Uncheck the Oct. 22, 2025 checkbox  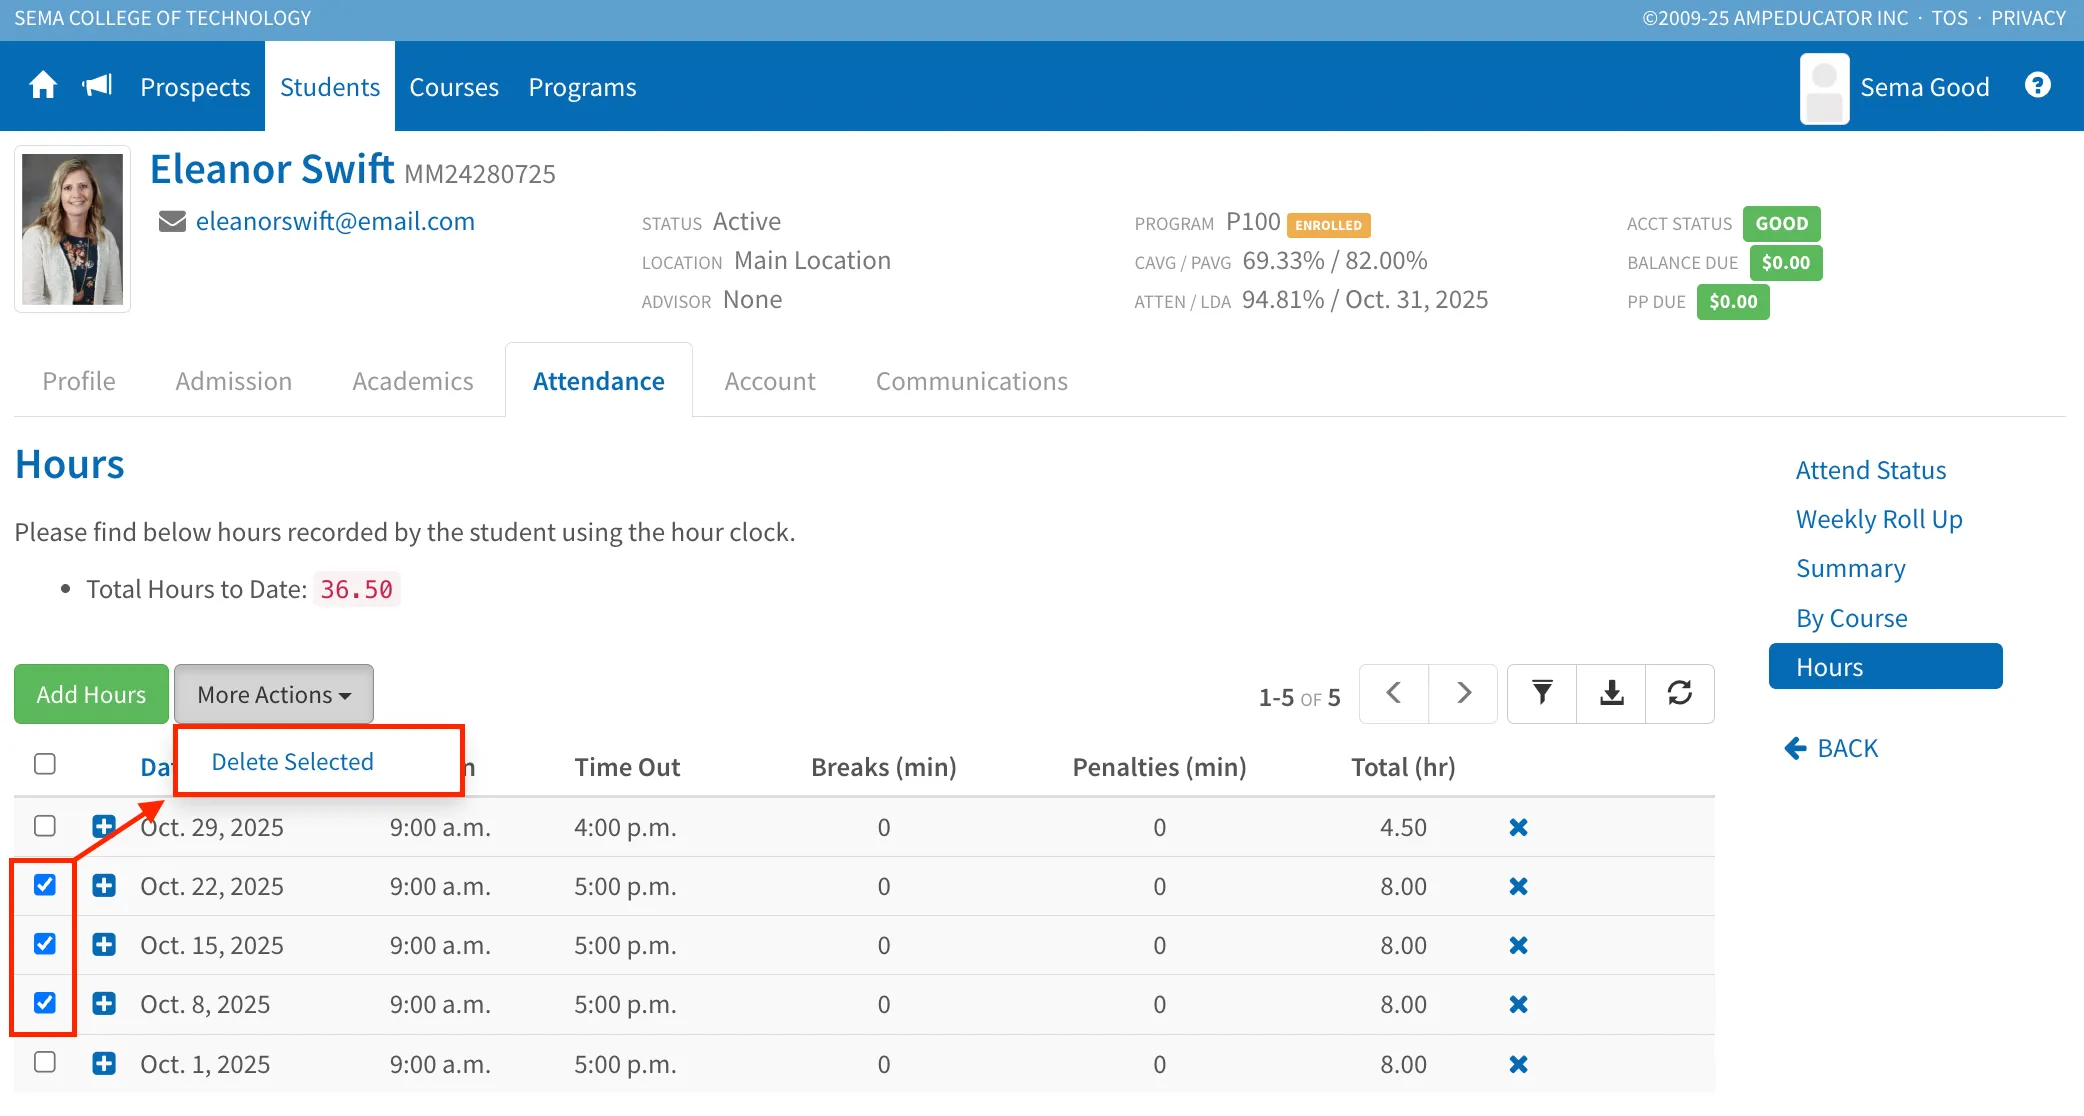click(45, 885)
